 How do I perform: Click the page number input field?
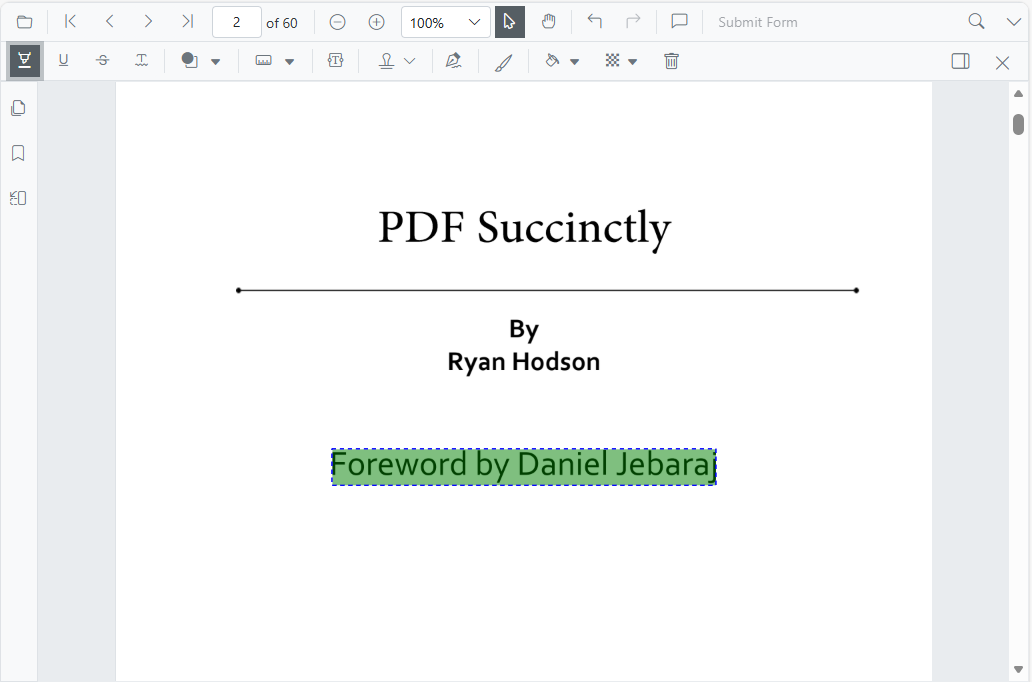(236, 22)
